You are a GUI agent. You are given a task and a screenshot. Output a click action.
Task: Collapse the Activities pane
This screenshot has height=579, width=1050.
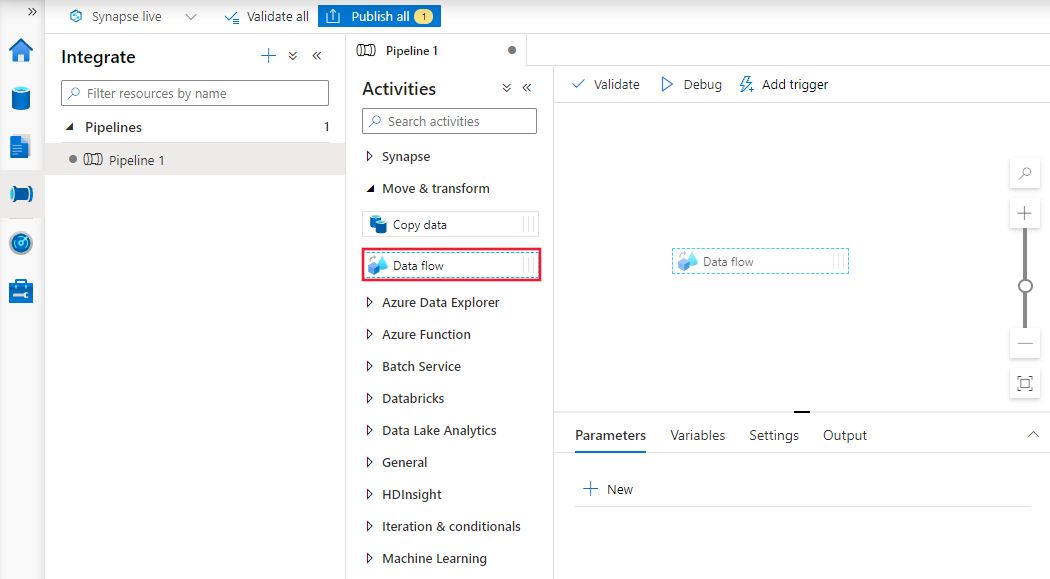(x=527, y=88)
